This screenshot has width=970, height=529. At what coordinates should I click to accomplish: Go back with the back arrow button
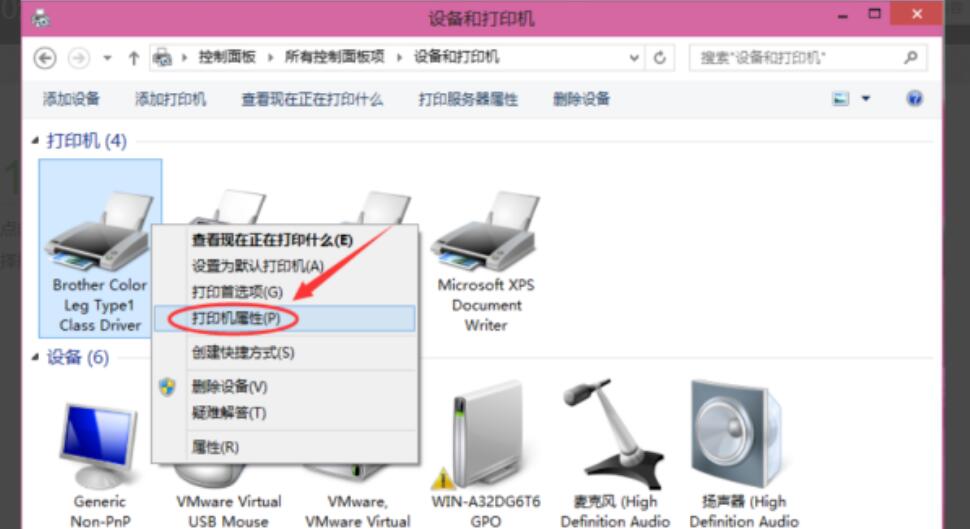pyautogui.click(x=45, y=58)
